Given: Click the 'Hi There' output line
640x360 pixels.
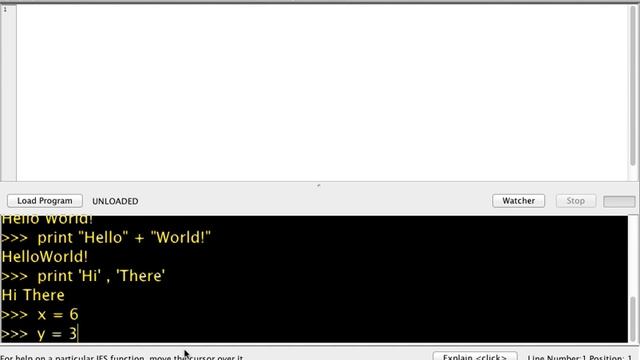Looking at the screenshot, I should click(x=33, y=295).
